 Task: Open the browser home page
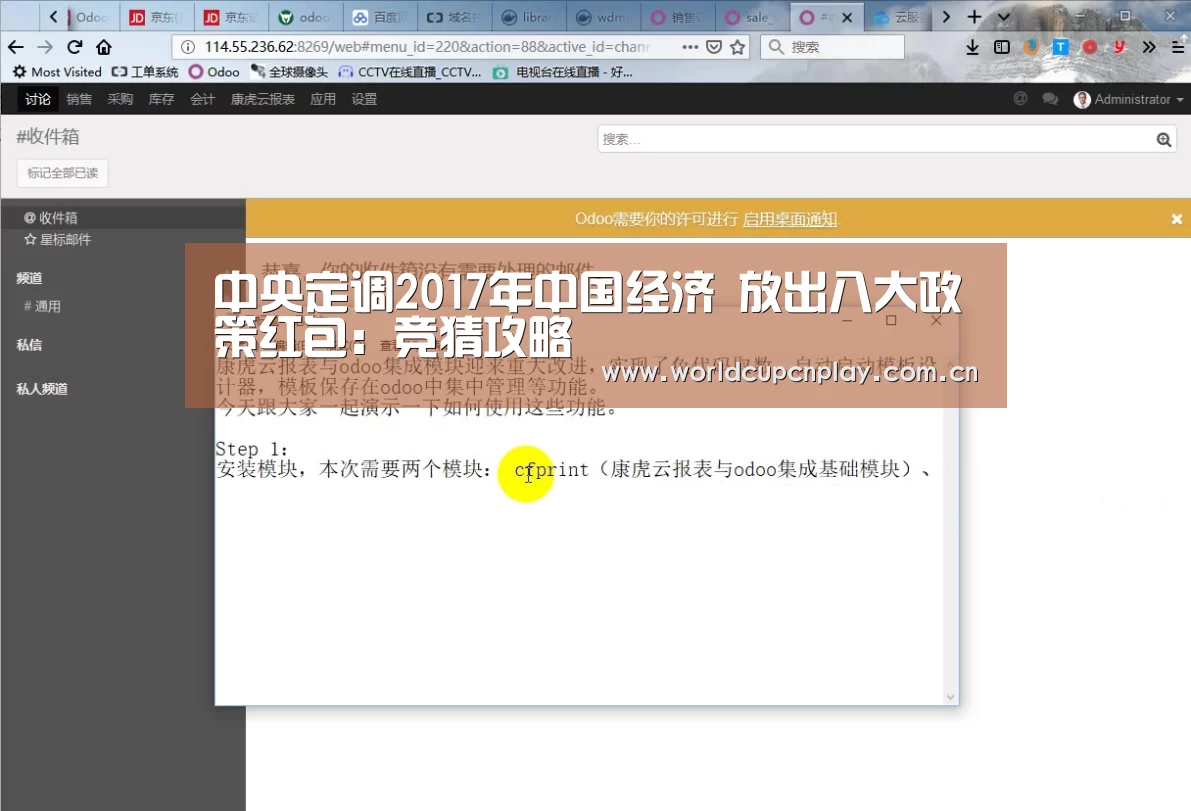click(104, 47)
